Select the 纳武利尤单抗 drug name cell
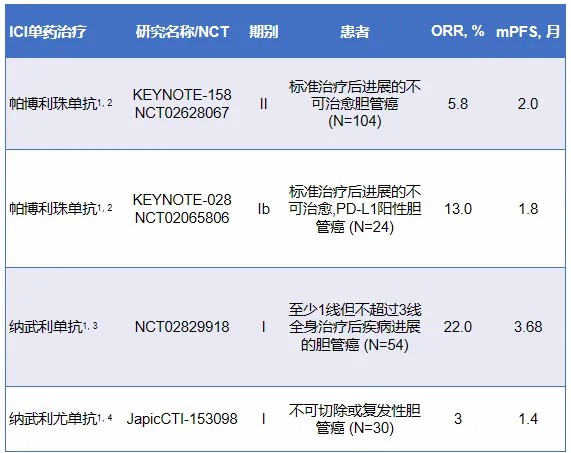Image resolution: width=571 pixels, height=453 pixels. pos(61,419)
